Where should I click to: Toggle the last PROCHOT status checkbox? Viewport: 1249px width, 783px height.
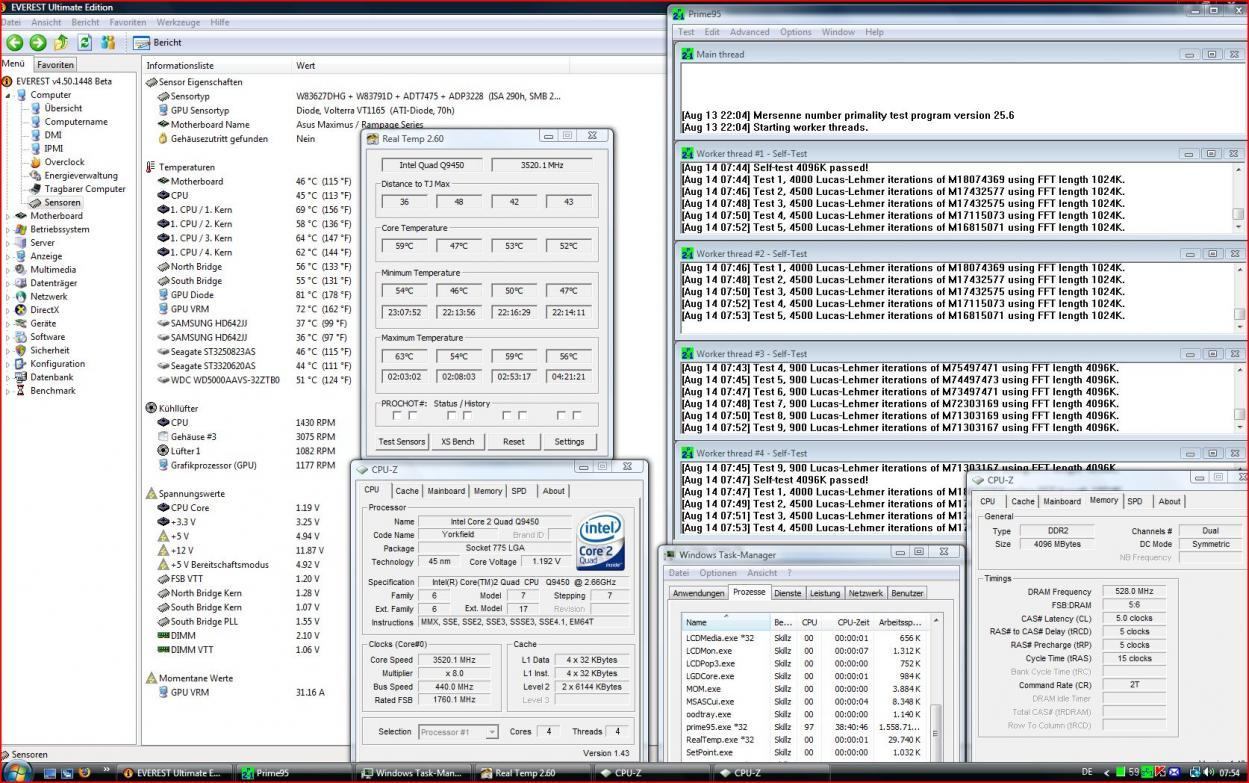[x=576, y=415]
